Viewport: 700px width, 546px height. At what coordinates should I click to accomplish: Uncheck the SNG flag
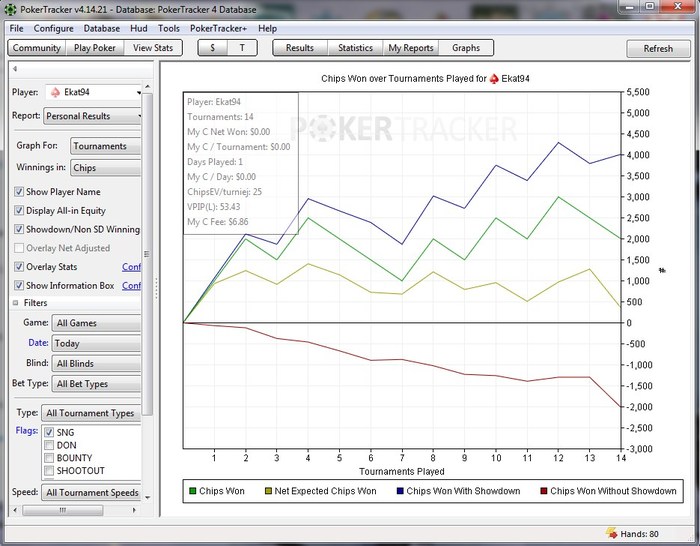(x=49, y=432)
